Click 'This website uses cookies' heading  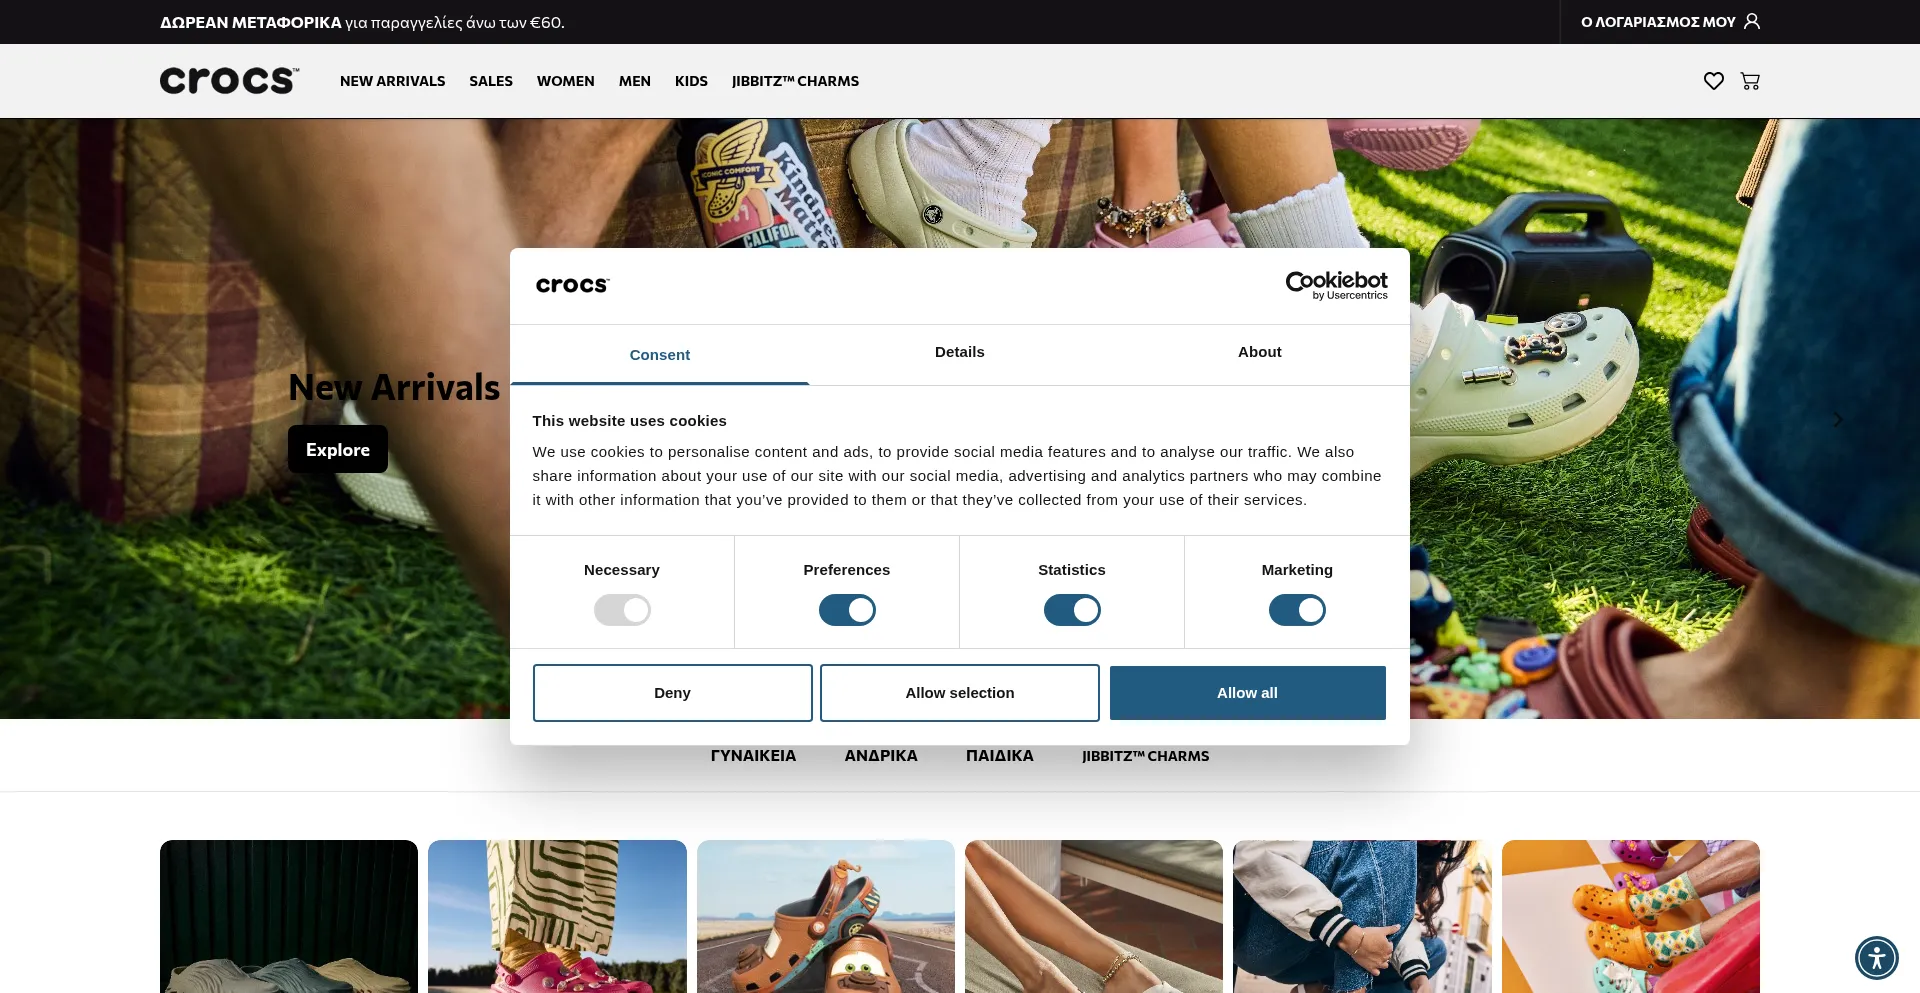coord(629,421)
